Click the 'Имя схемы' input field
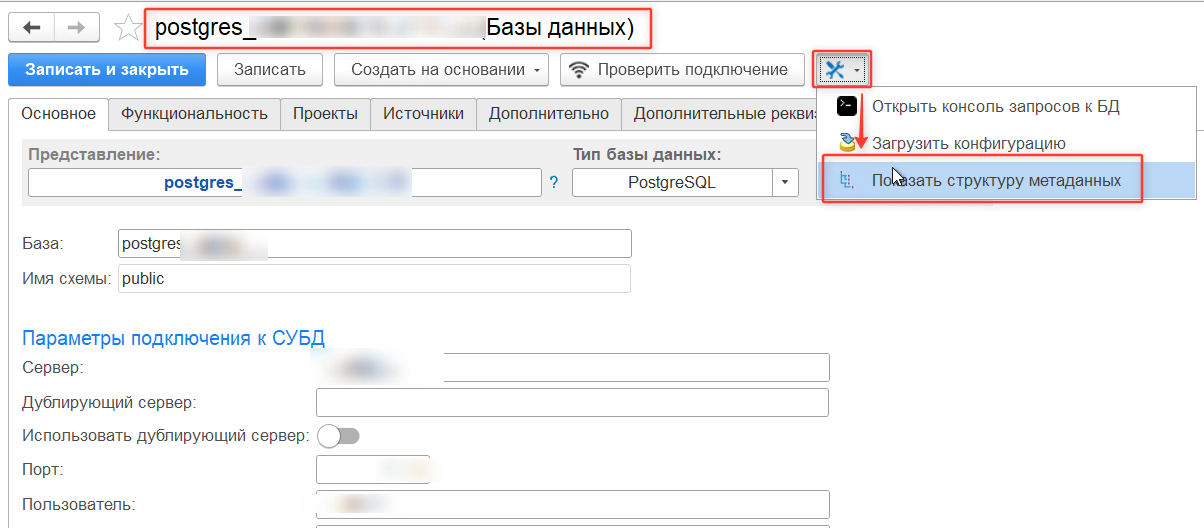The height and width of the screenshot is (528, 1204). tap(374, 279)
